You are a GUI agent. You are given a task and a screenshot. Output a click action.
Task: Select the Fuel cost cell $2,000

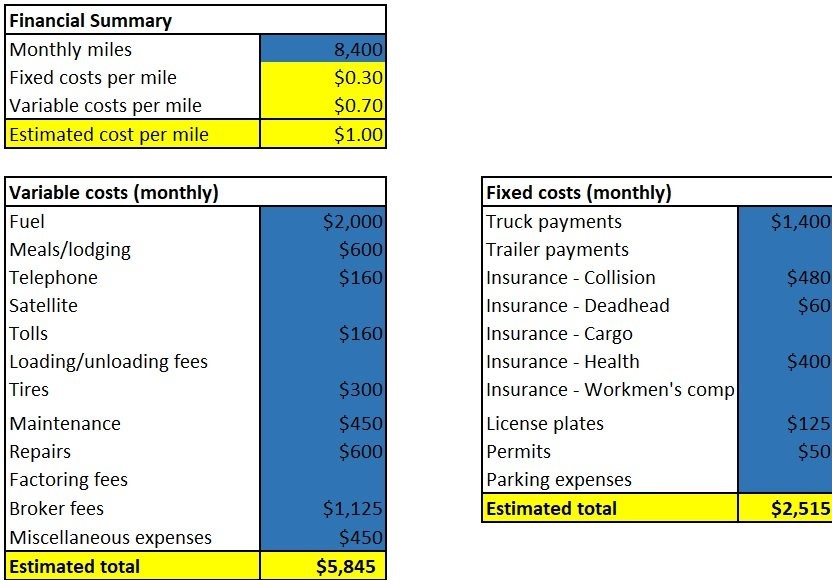tap(322, 222)
